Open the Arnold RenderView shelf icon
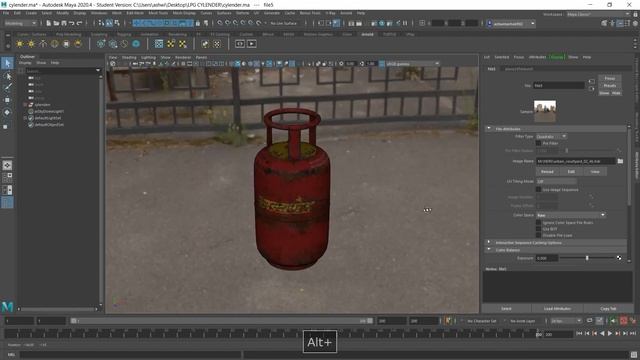The image size is (640, 360). [240, 44]
